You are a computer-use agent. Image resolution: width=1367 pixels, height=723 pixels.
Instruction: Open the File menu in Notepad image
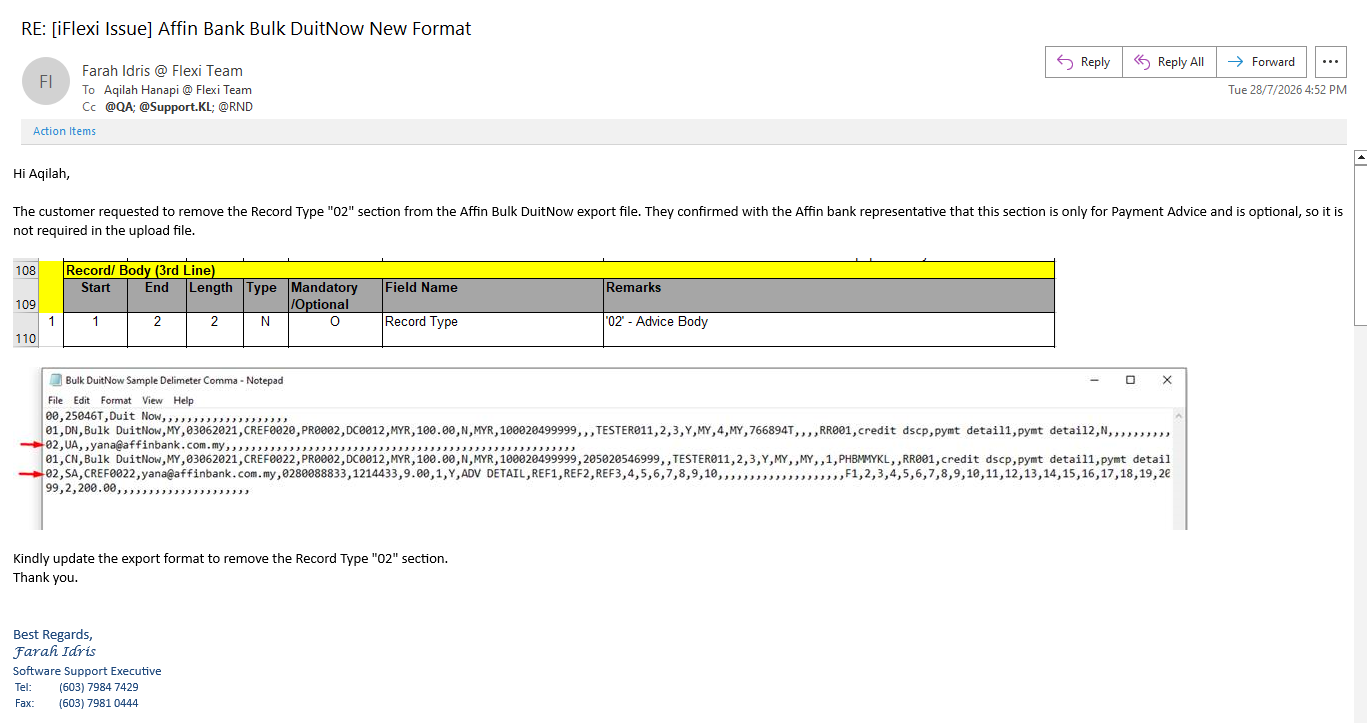pos(56,400)
